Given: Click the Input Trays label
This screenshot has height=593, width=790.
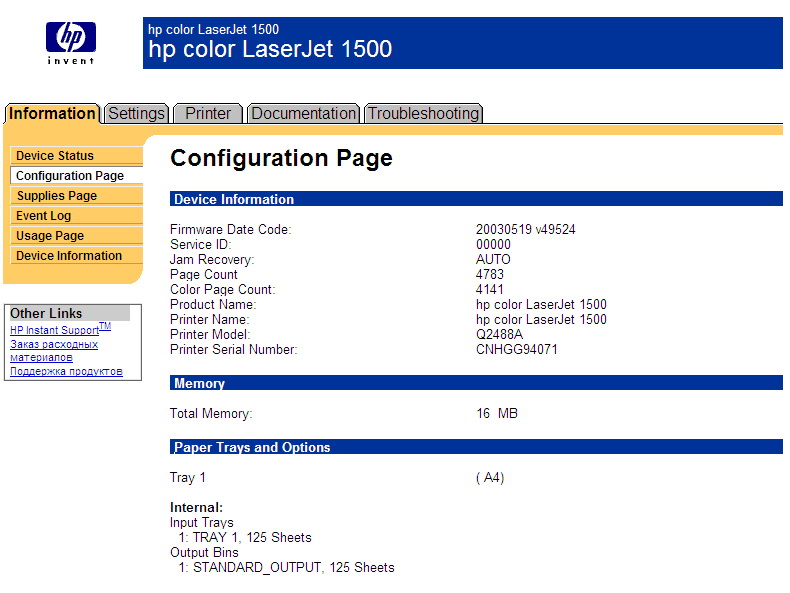Looking at the screenshot, I should tap(202, 523).
